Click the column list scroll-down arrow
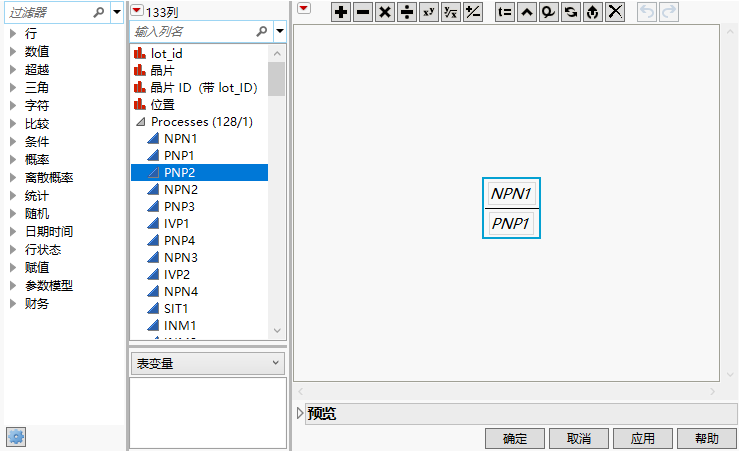This screenshot has width=739, height=451. pos(277,331)
